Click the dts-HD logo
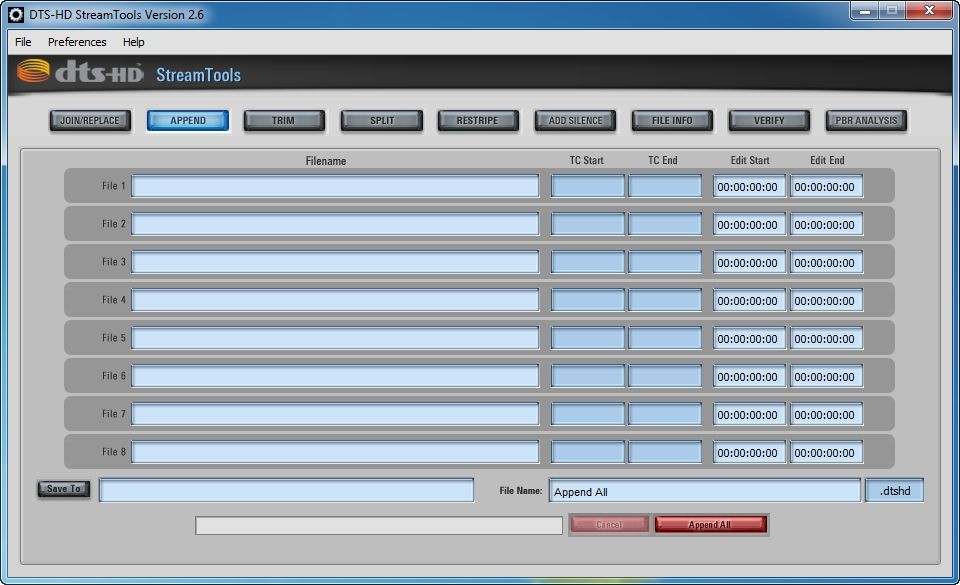 point(80,72)
